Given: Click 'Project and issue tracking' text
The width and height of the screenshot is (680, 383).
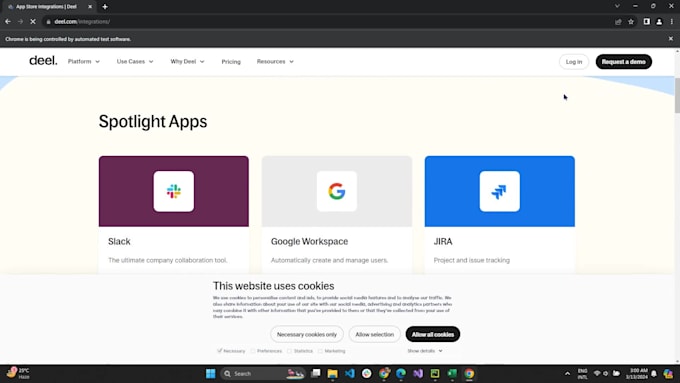Looking at the screenshot, I should [472, 260].
